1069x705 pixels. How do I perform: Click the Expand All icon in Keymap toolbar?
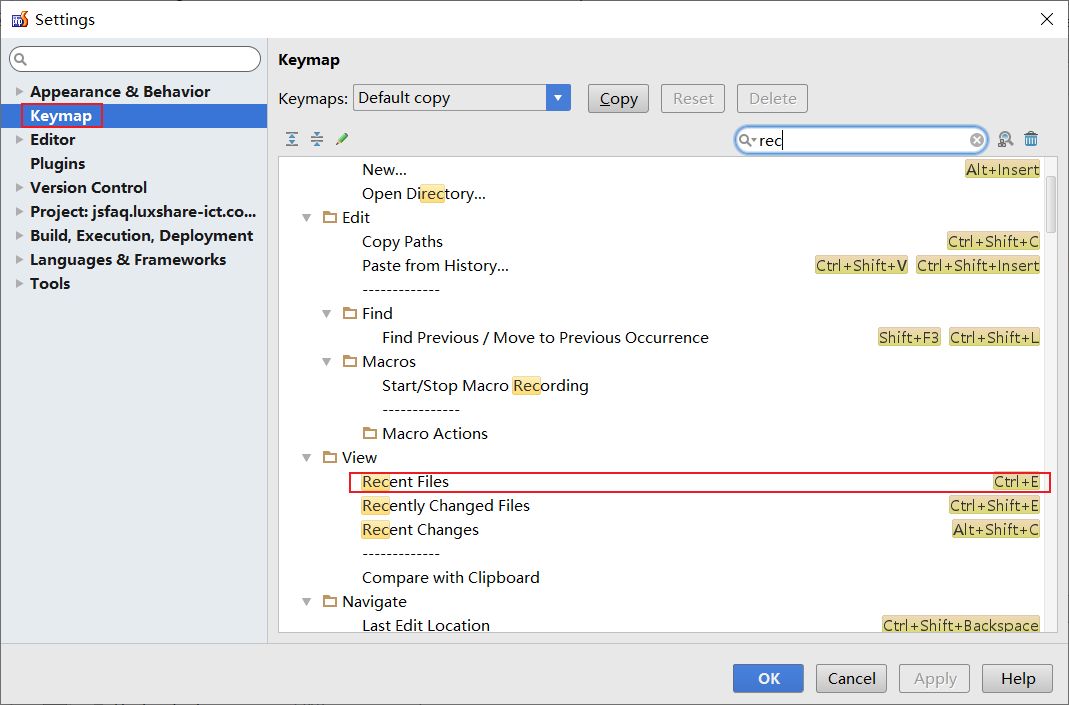click(x=292, y=139)
